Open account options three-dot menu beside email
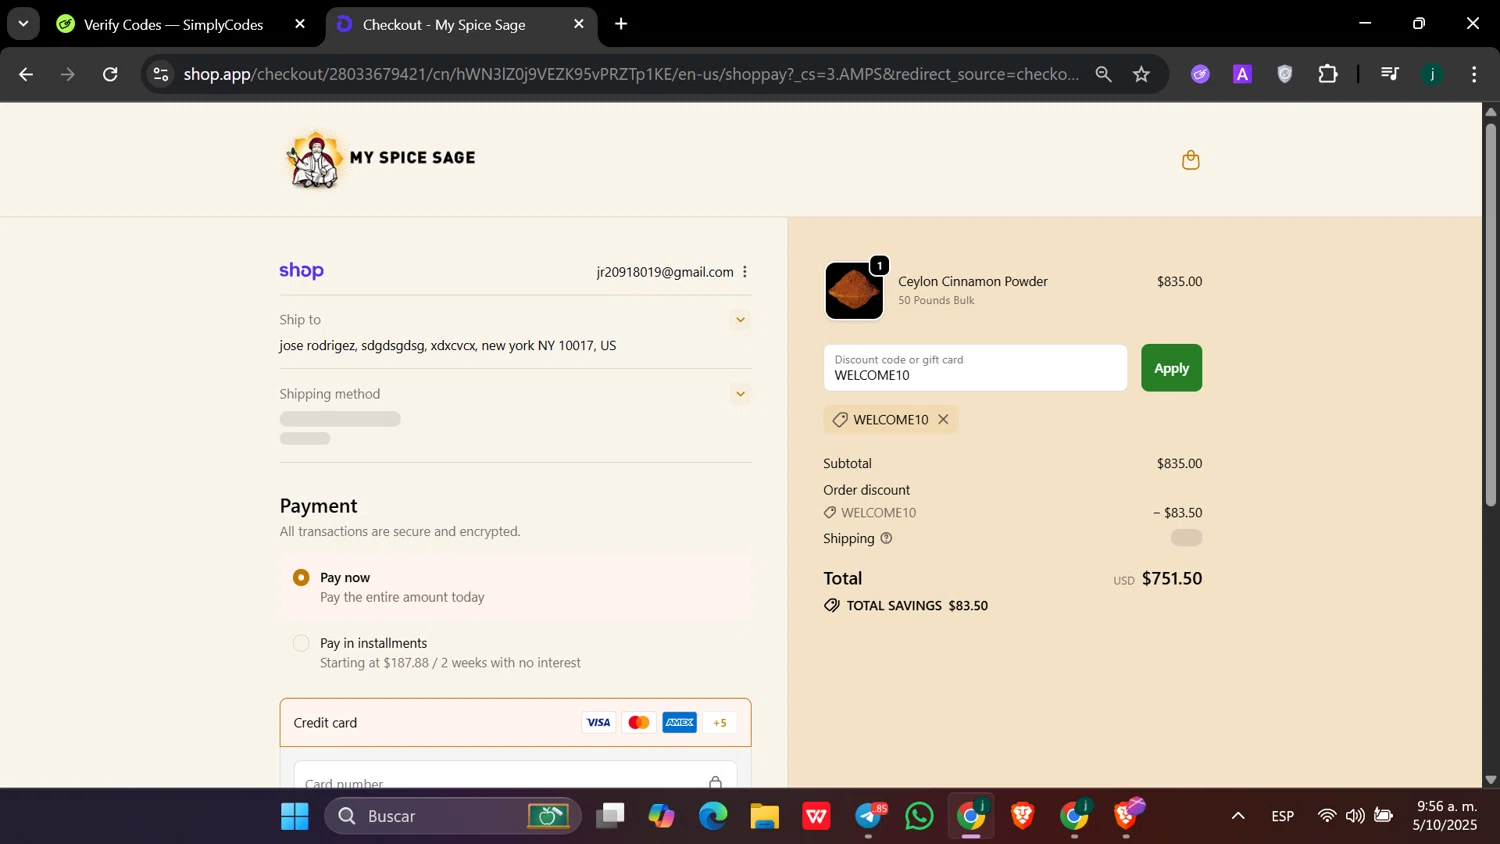Screen dimensions: 1500x844 745,272
